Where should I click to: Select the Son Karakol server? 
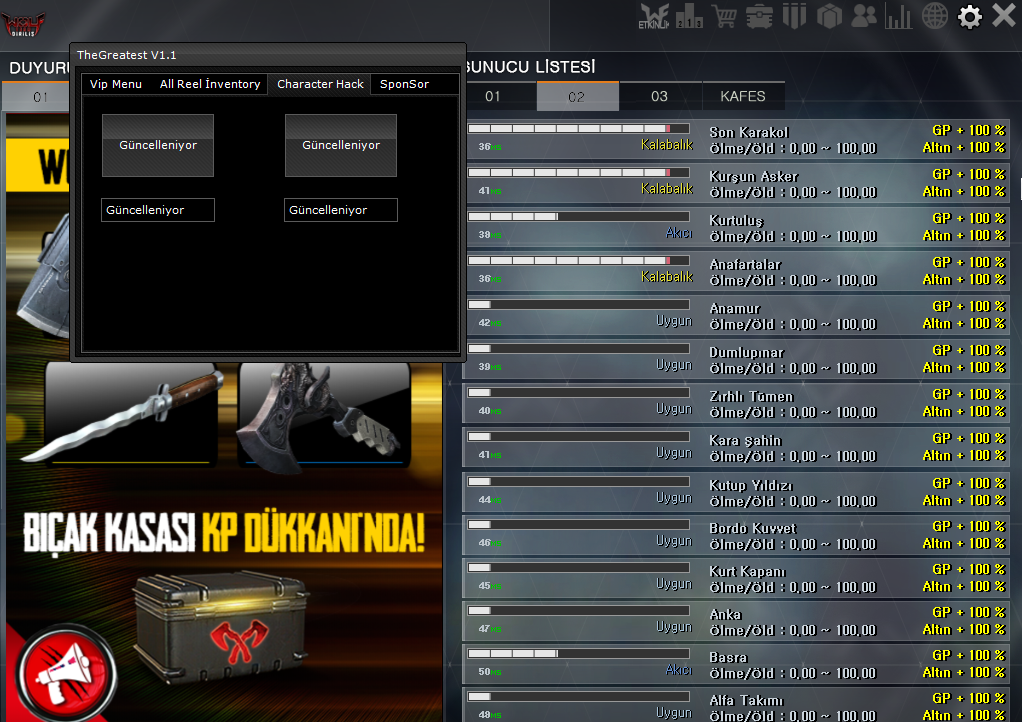pyautogui.click(x=737, y=139)
